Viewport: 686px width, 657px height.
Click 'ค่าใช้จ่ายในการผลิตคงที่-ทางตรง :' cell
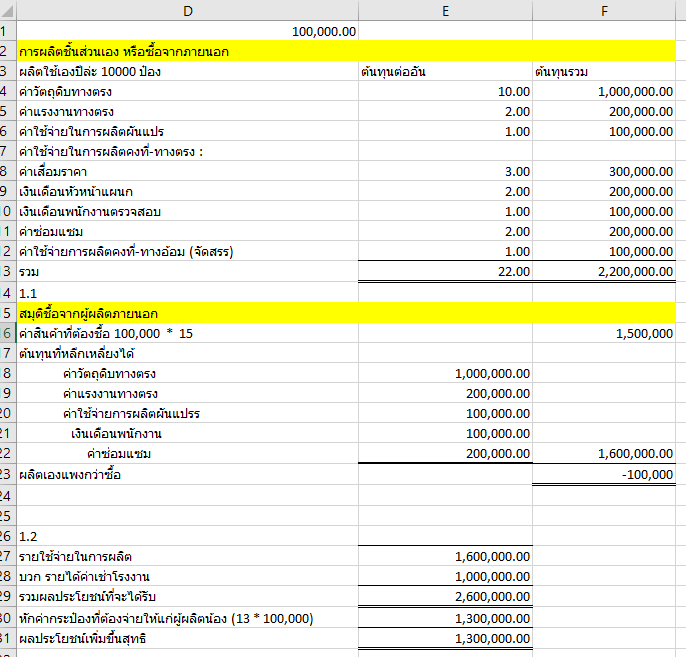[187, 151]
